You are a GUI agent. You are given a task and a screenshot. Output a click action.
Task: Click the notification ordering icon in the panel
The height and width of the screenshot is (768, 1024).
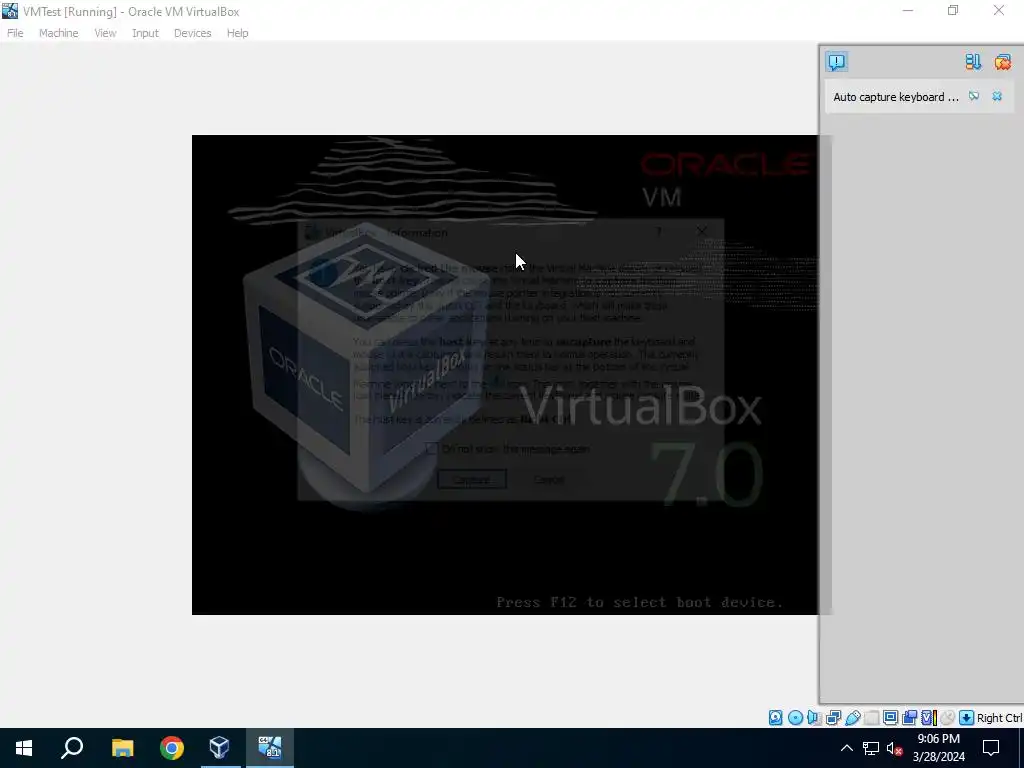coord(973,62)
